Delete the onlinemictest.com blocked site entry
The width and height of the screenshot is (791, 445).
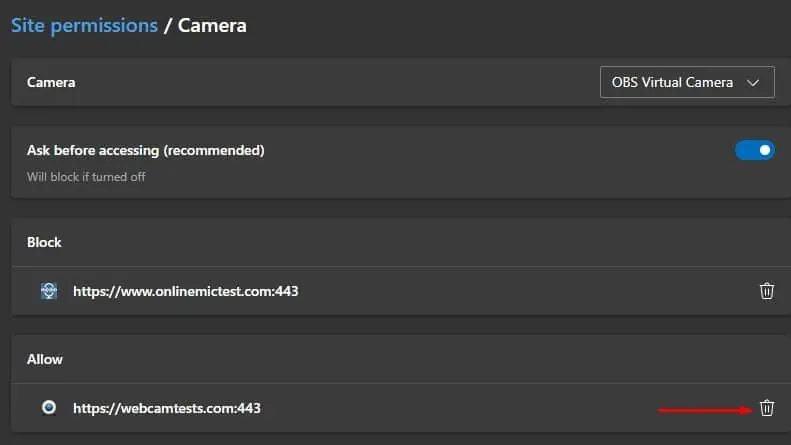(767, 291)
